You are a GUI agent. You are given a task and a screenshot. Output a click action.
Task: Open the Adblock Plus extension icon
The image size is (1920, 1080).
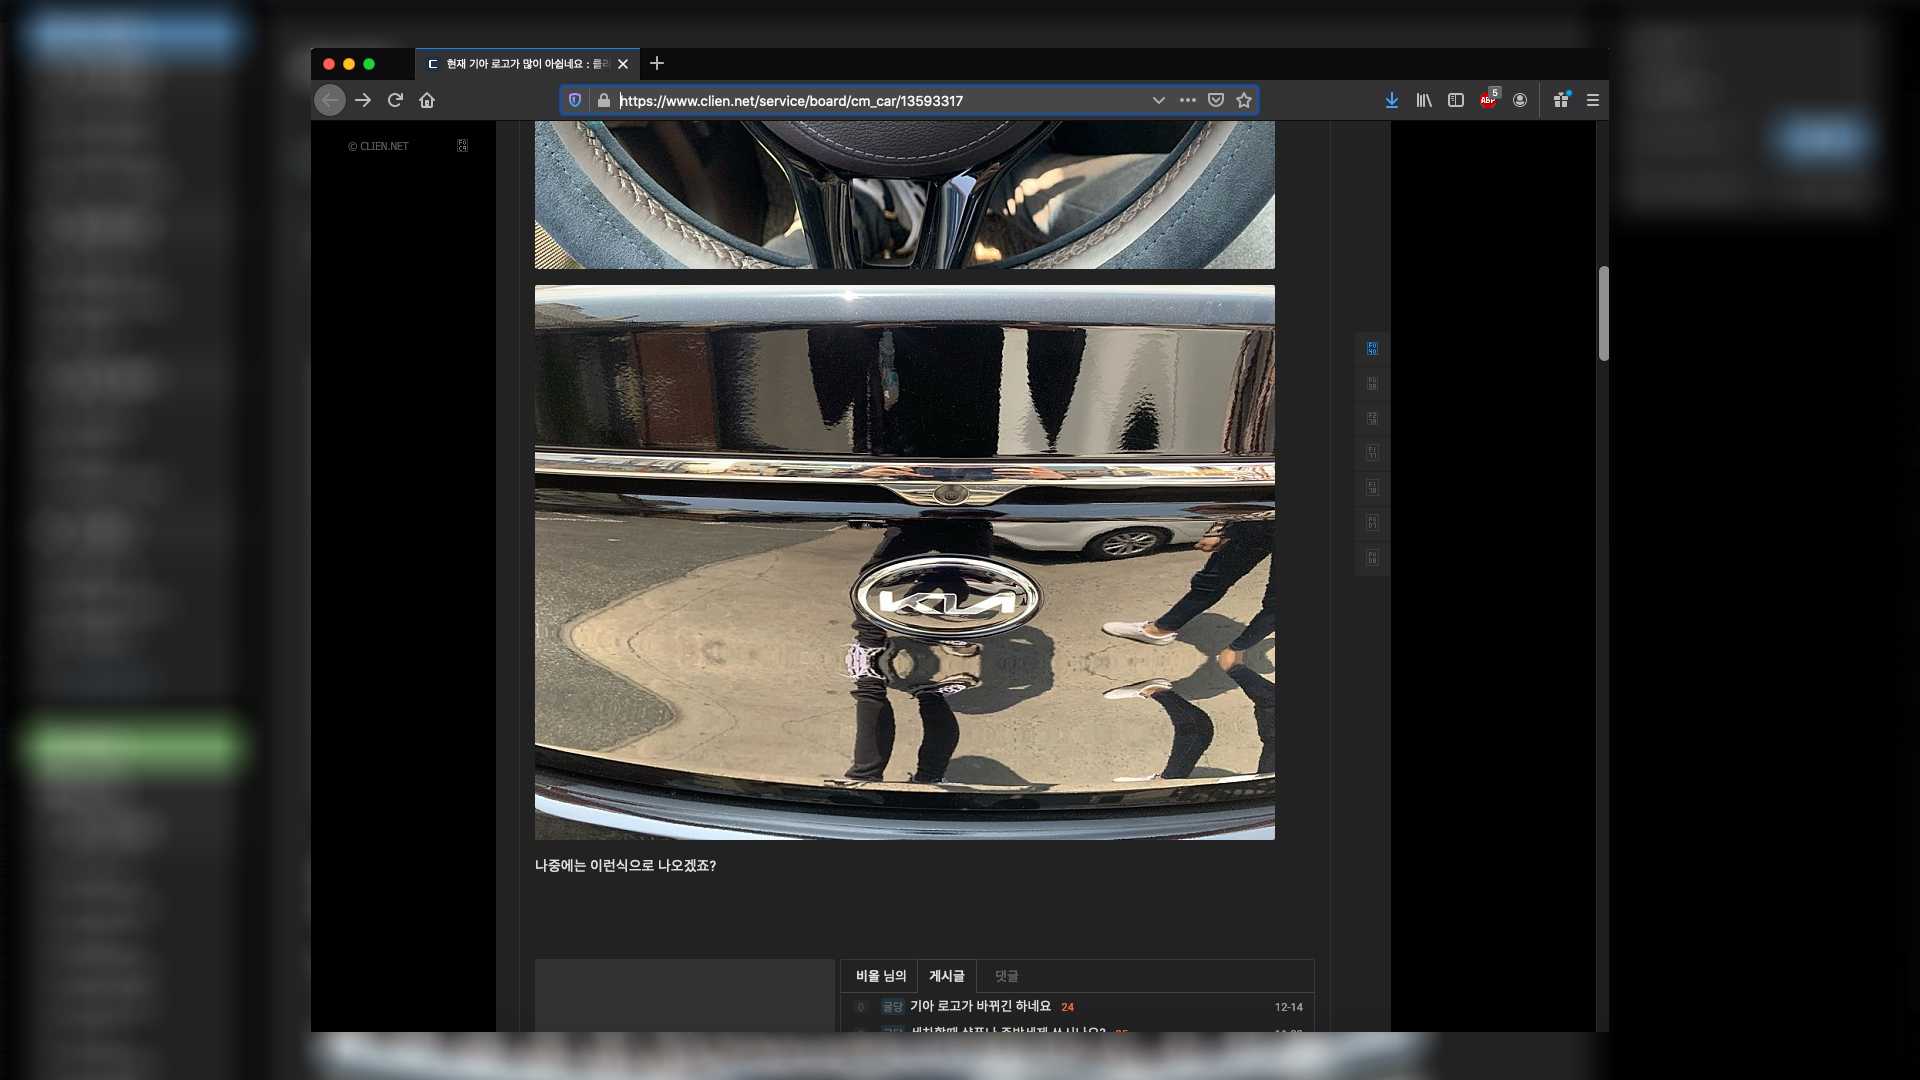pyautogui.click(x=1488, y=100)
